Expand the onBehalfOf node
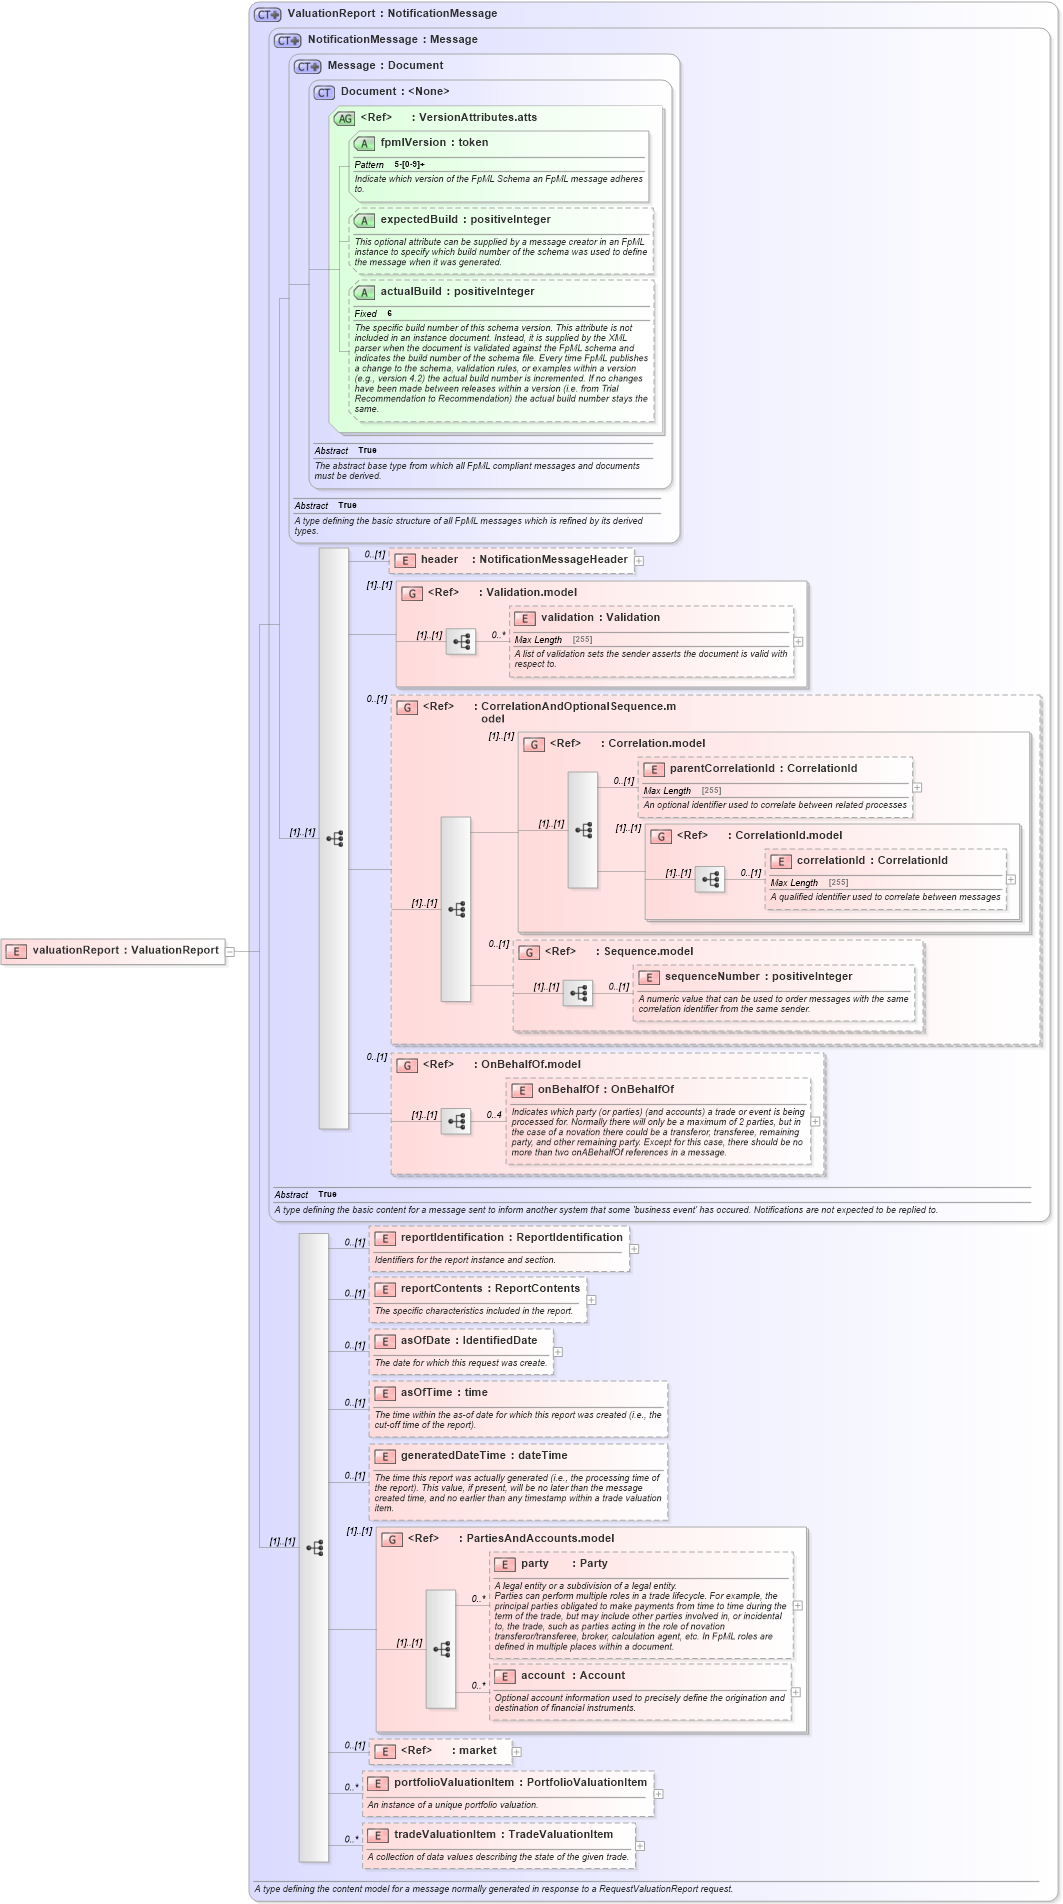Image resolution: width=1063 pixels, height=1904 pixels. click(815, 1122)
